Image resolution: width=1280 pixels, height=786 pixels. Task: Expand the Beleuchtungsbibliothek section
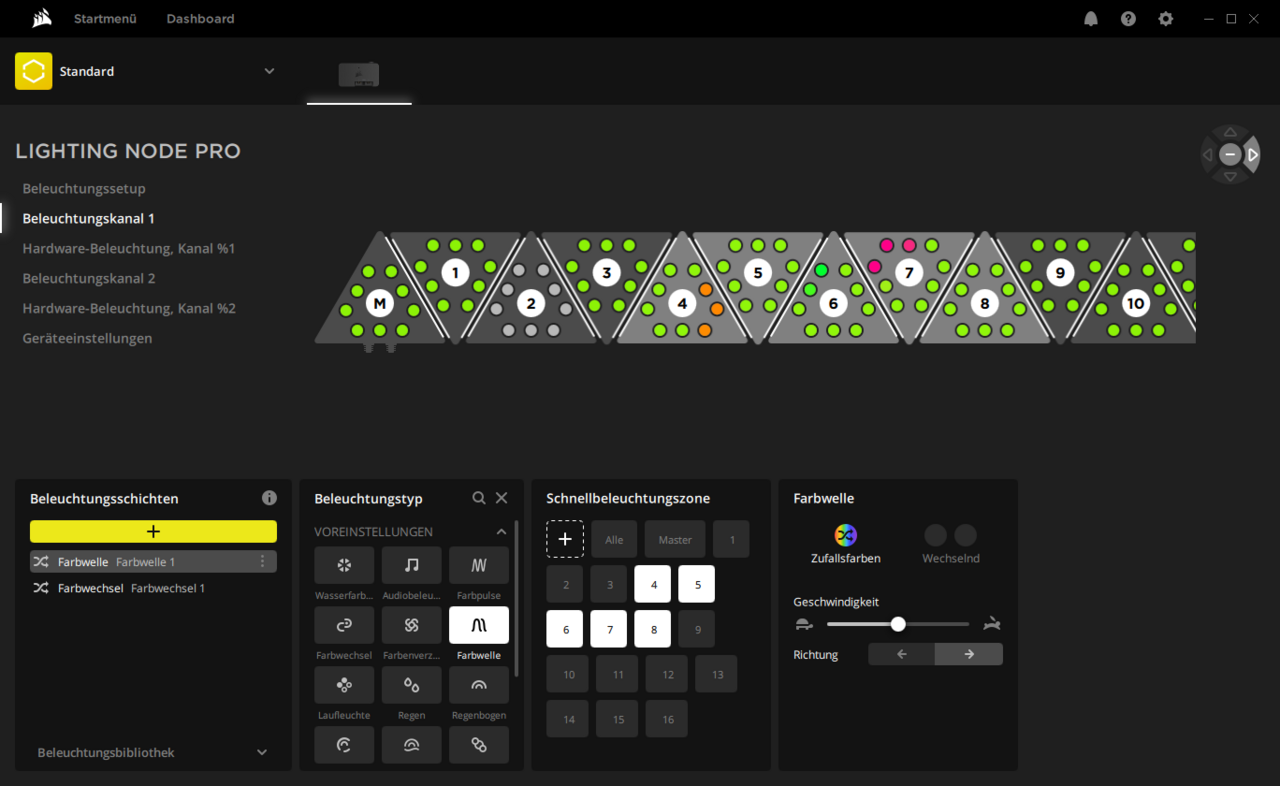(262, 752)
